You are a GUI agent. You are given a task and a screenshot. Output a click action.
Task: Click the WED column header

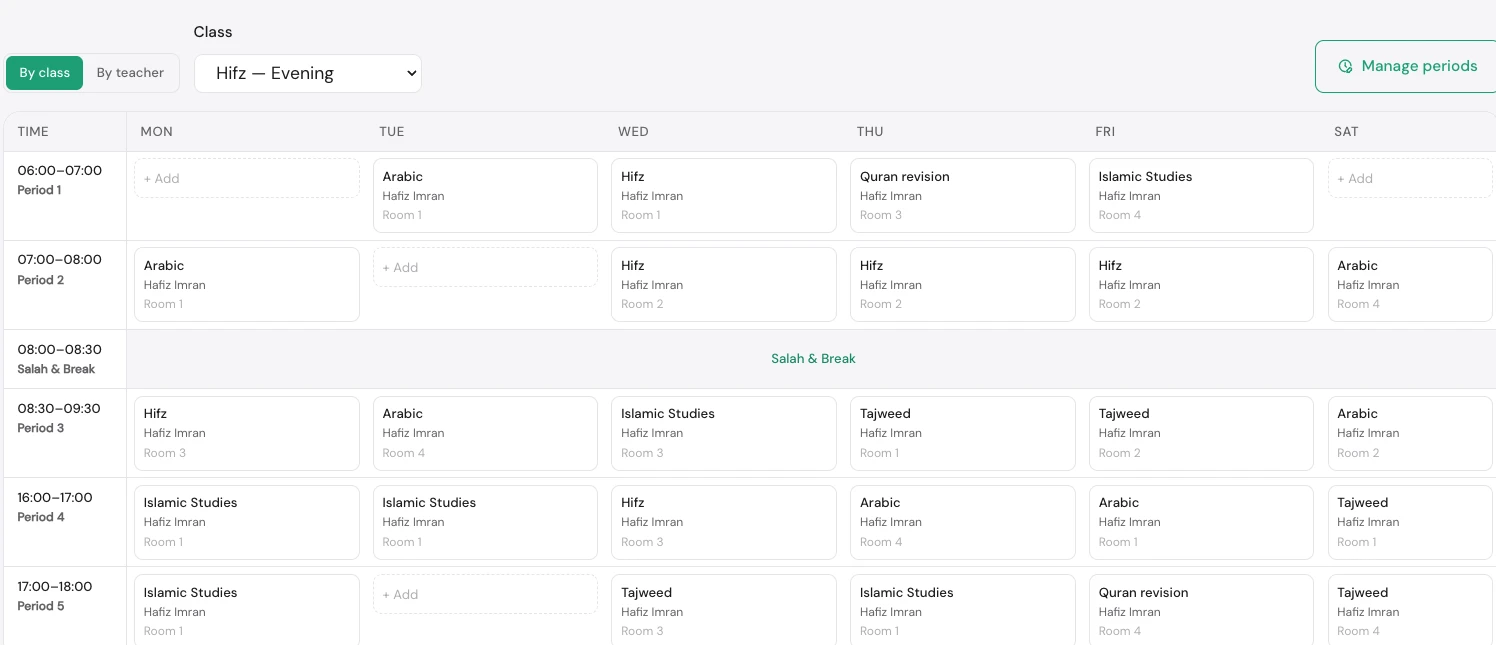(x=633, y=132)
